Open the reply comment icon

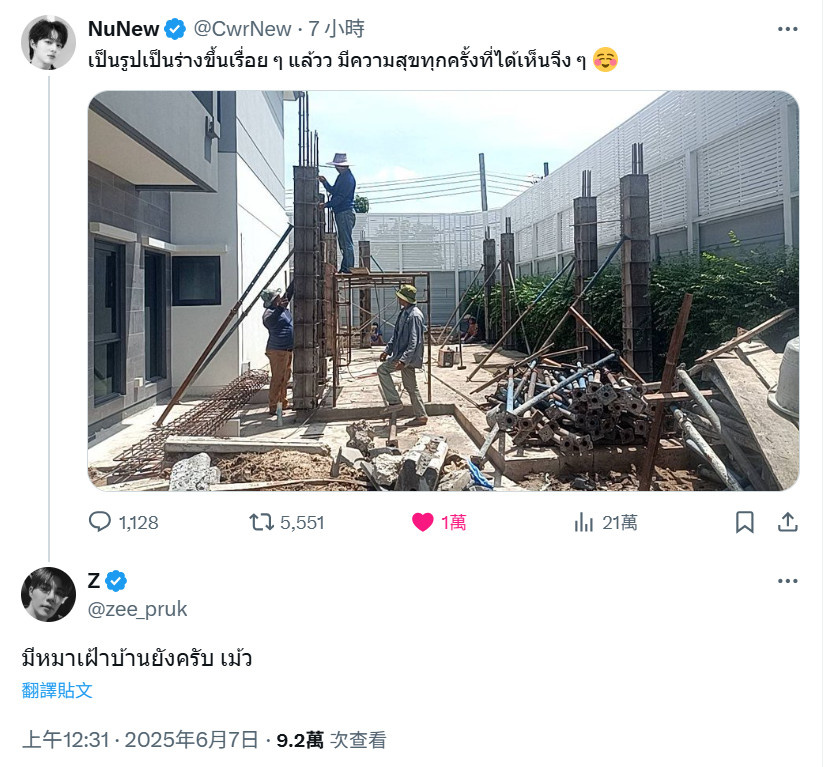99,522
